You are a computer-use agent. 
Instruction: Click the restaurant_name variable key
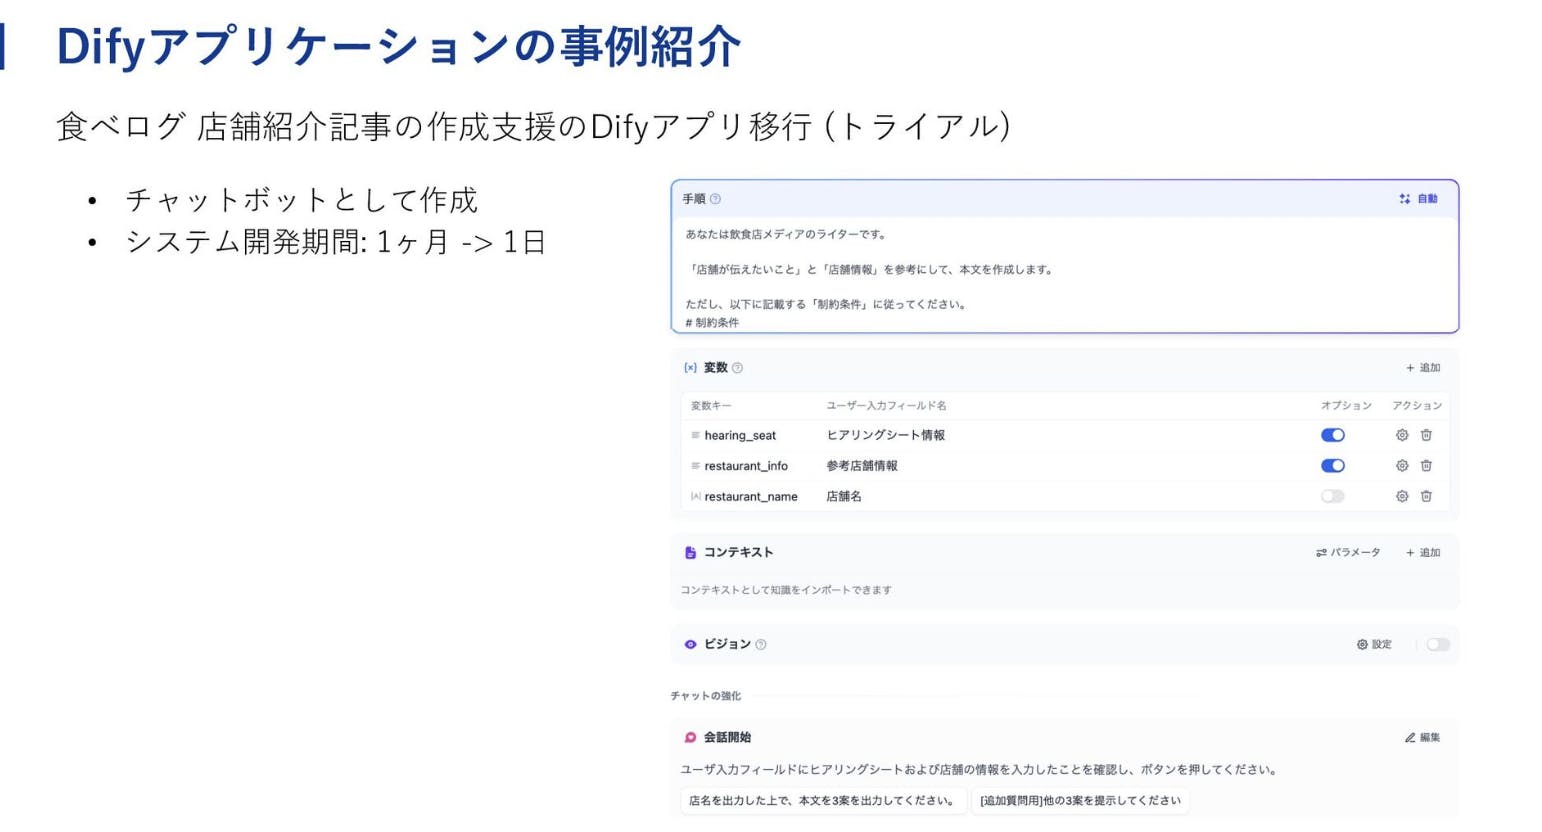coord(751,497)
